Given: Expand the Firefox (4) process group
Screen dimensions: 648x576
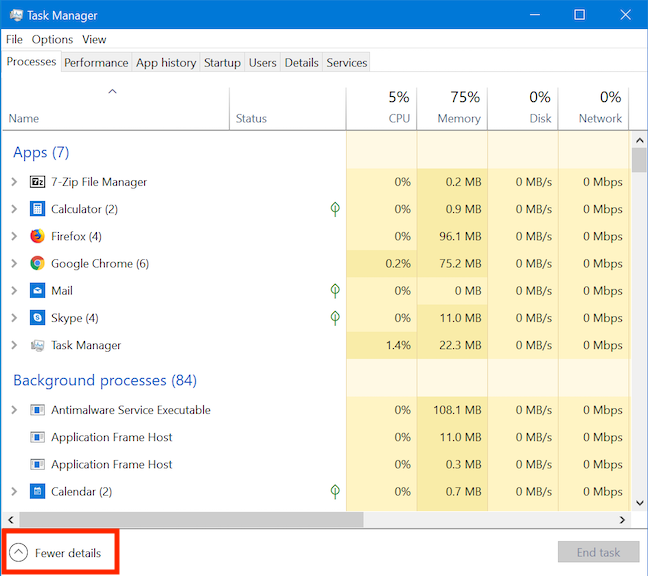Looking at the screenshot, I should (x=14, y=236).
